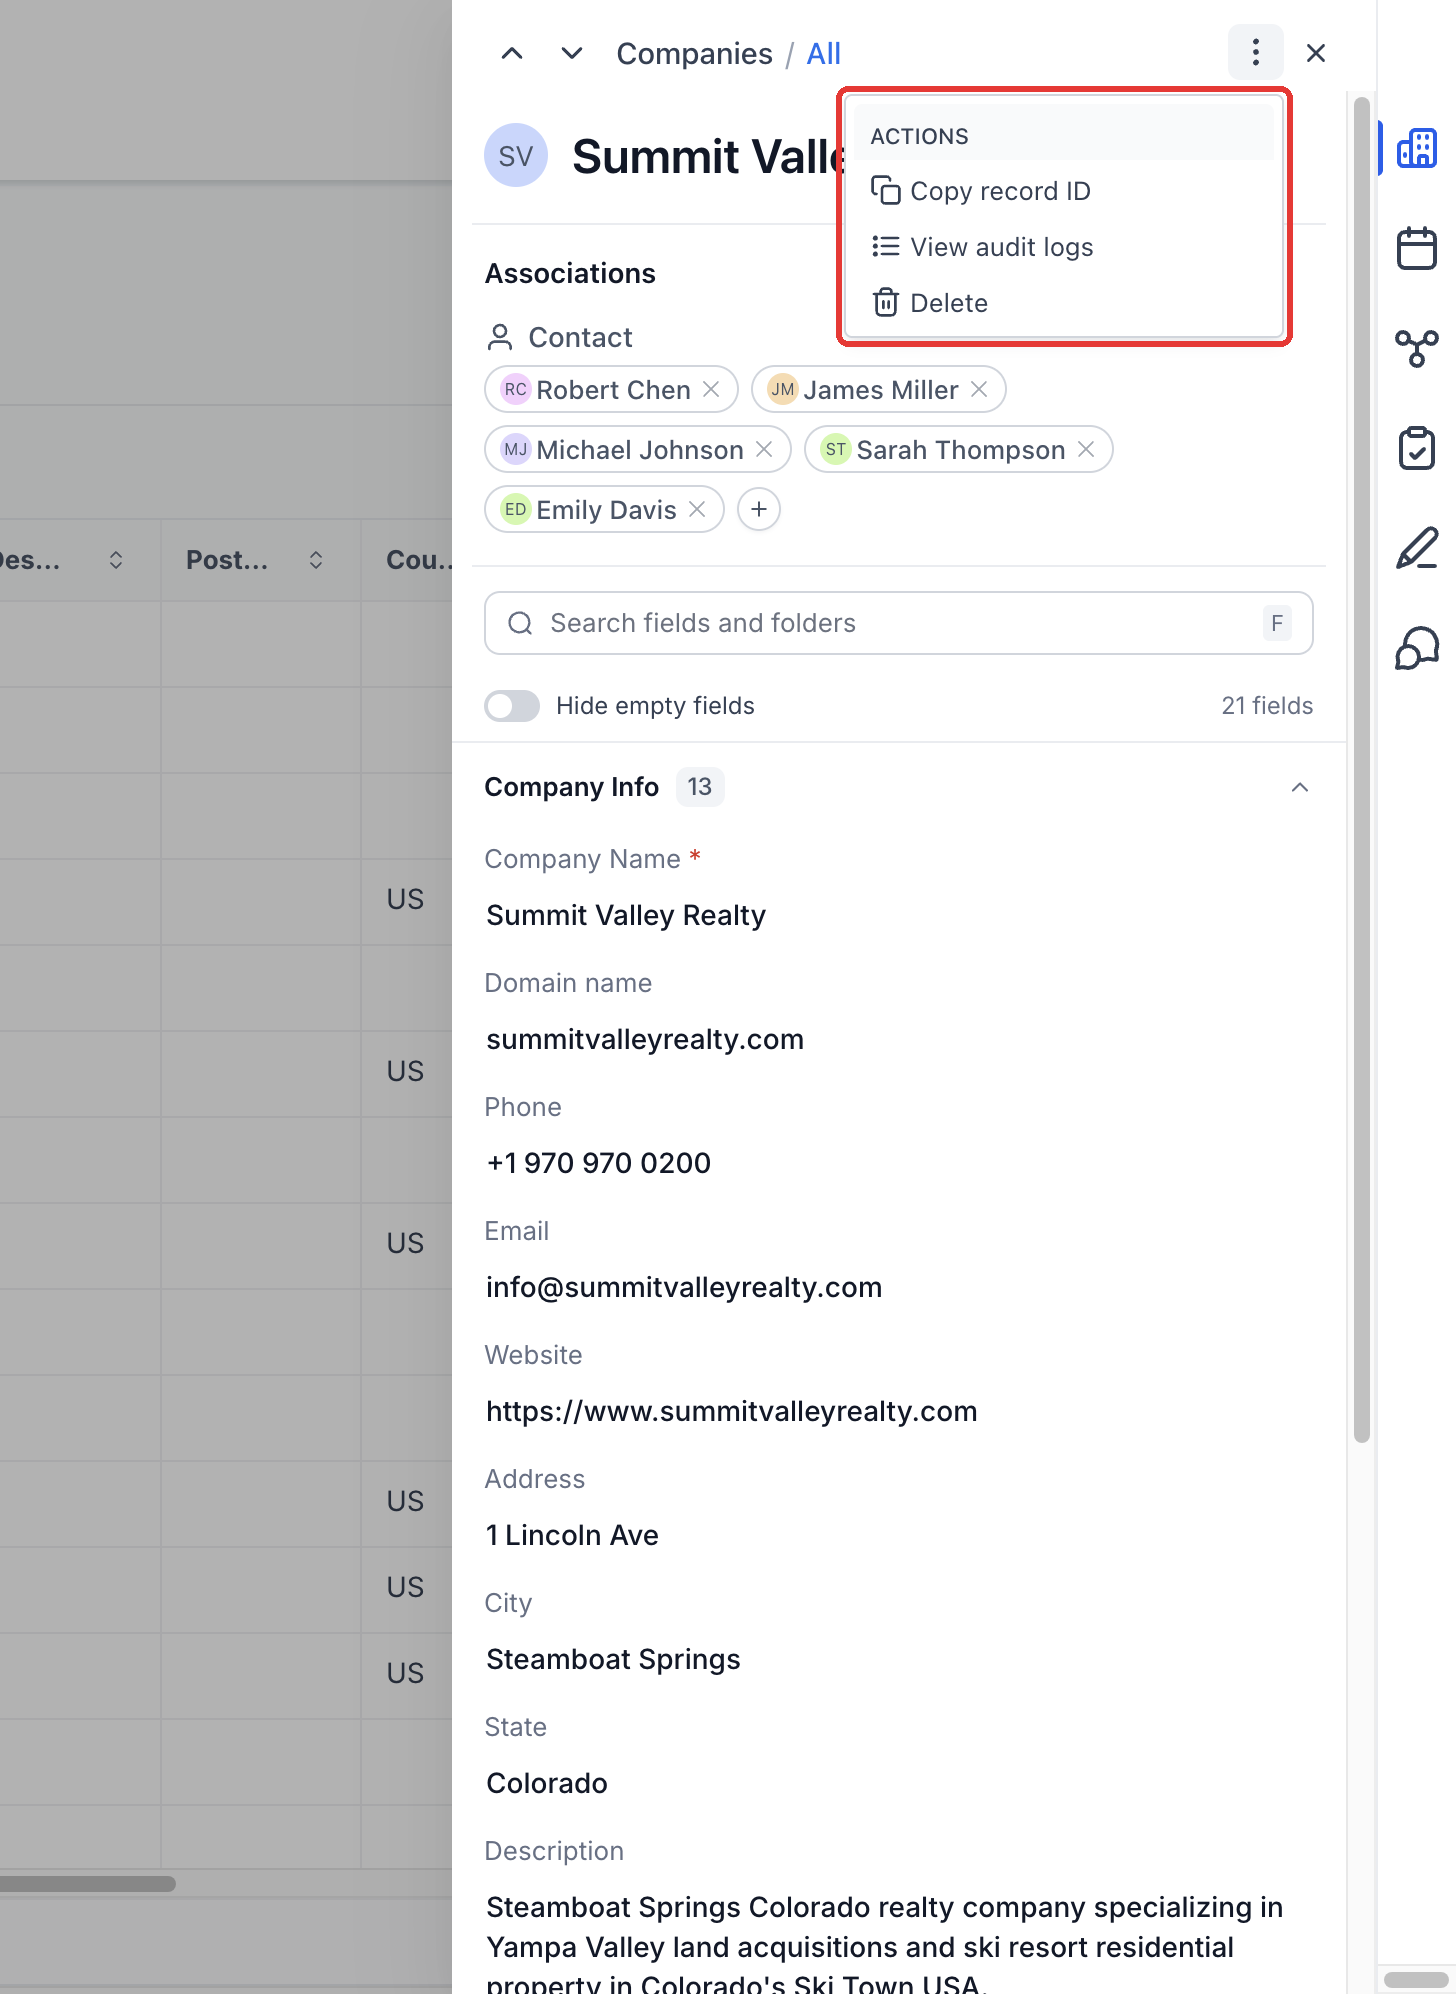The width and height of the screenshot is (1456, 1994).
Task: Click the 1 Lincoln Ave address value
Action: tap(572, 1535)
